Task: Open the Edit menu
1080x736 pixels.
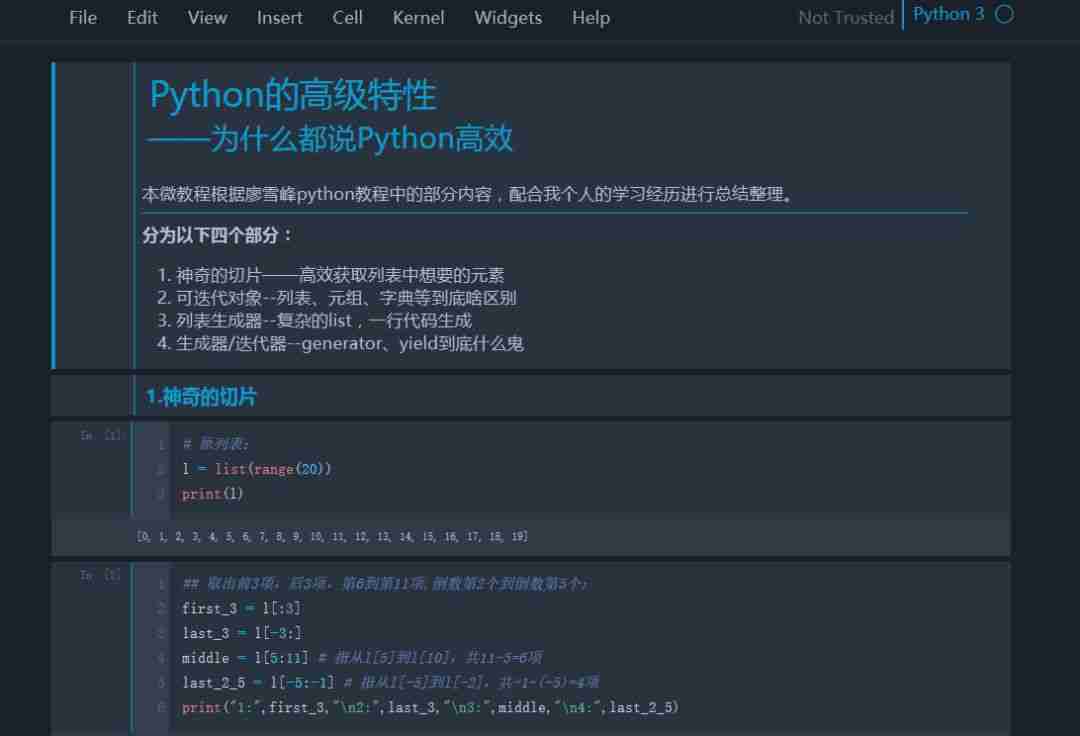Action: pos(142,18)
